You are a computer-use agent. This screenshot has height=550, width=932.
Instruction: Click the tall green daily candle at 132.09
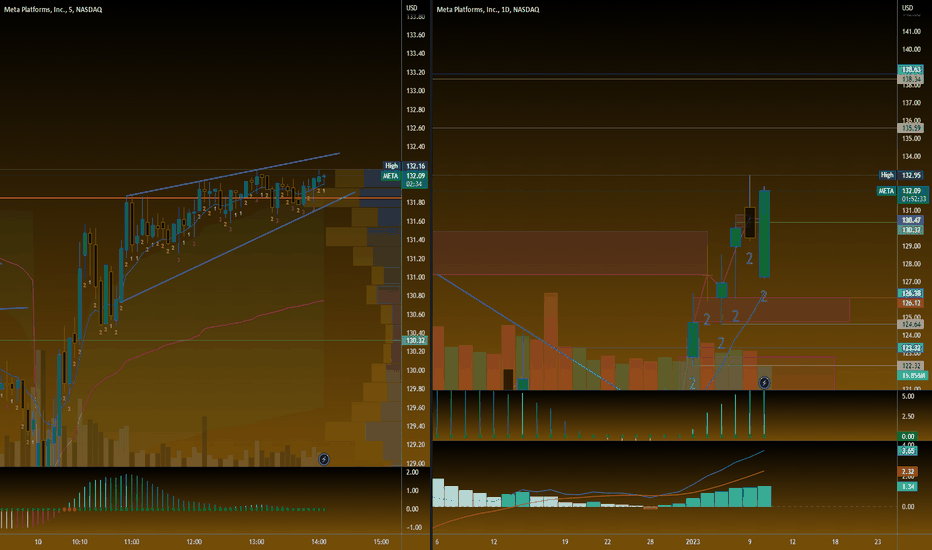[764, 234]
